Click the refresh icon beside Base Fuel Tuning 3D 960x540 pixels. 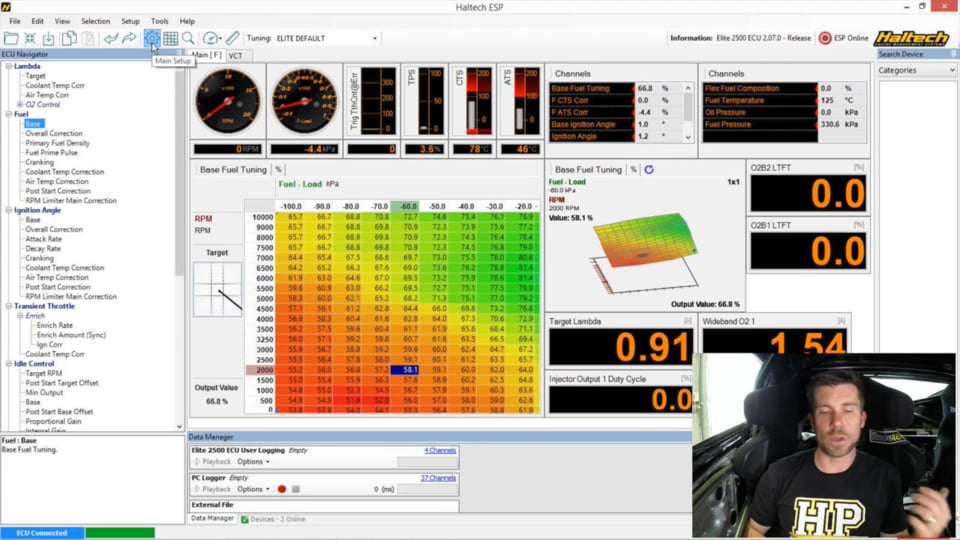point(649,170)
